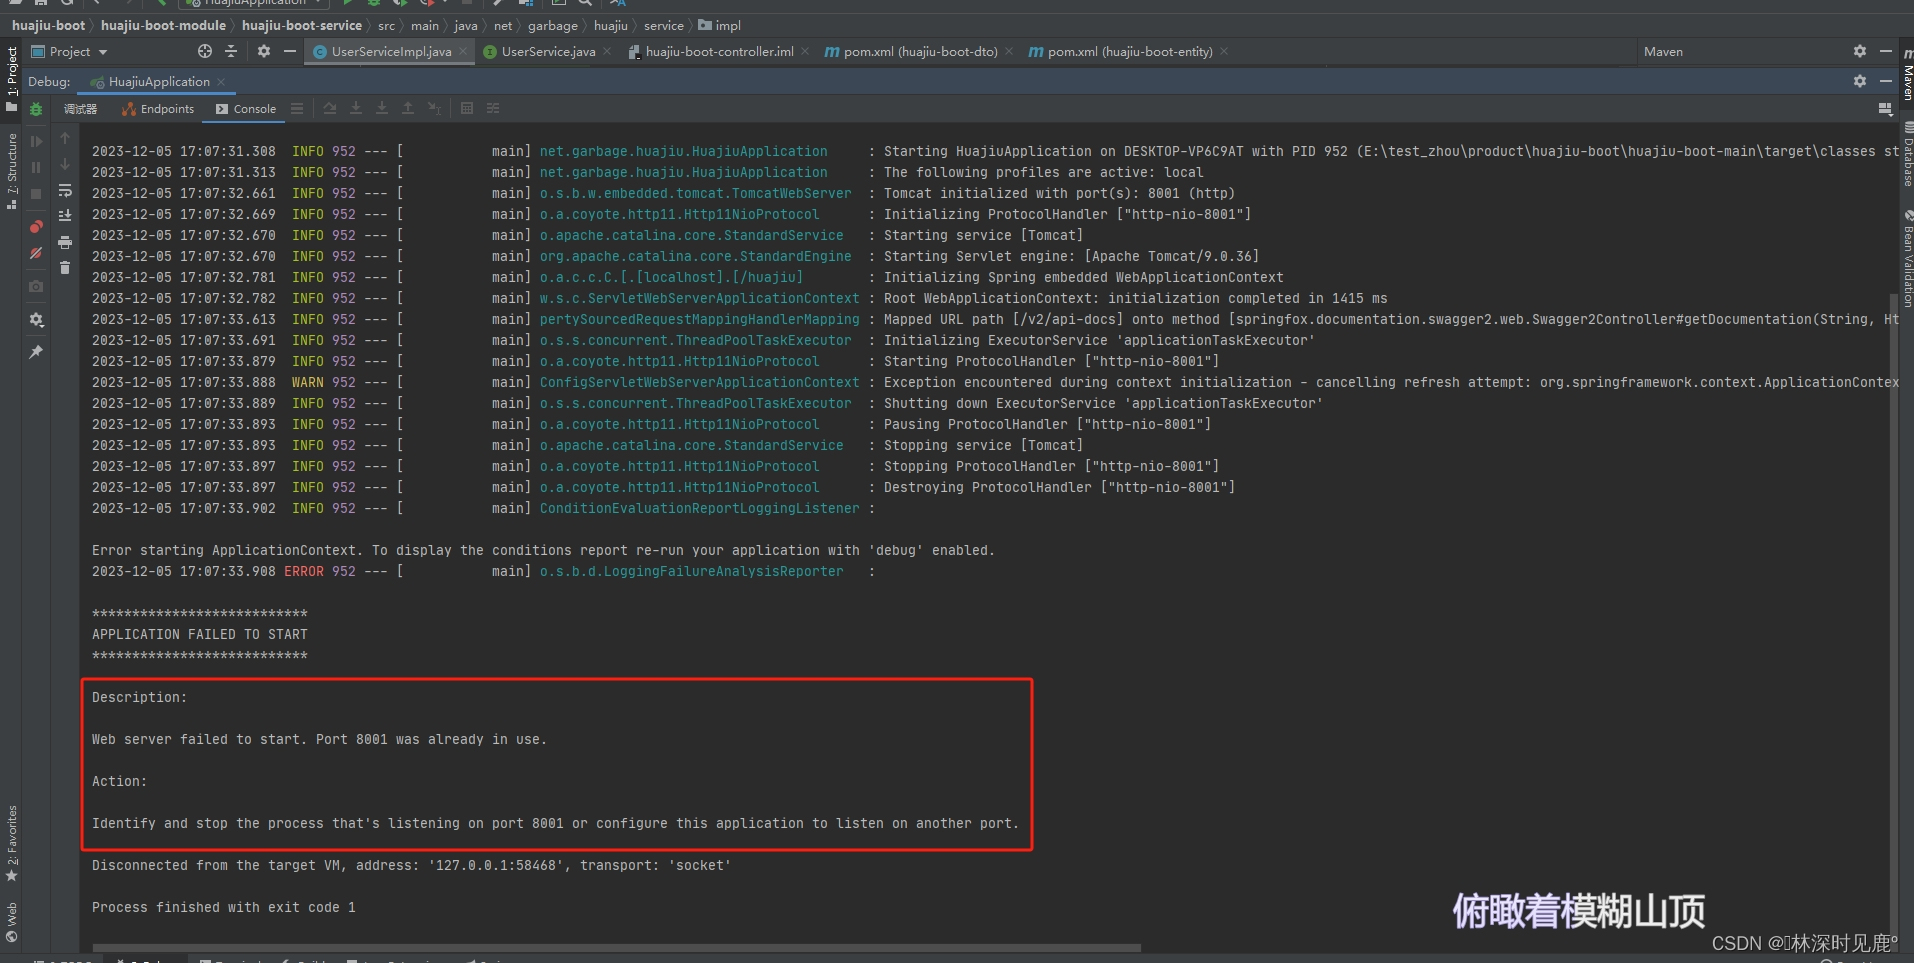Switch to the 调试器 debugger tab
This screenshot has width=1914, height=963.
(81, 109)
